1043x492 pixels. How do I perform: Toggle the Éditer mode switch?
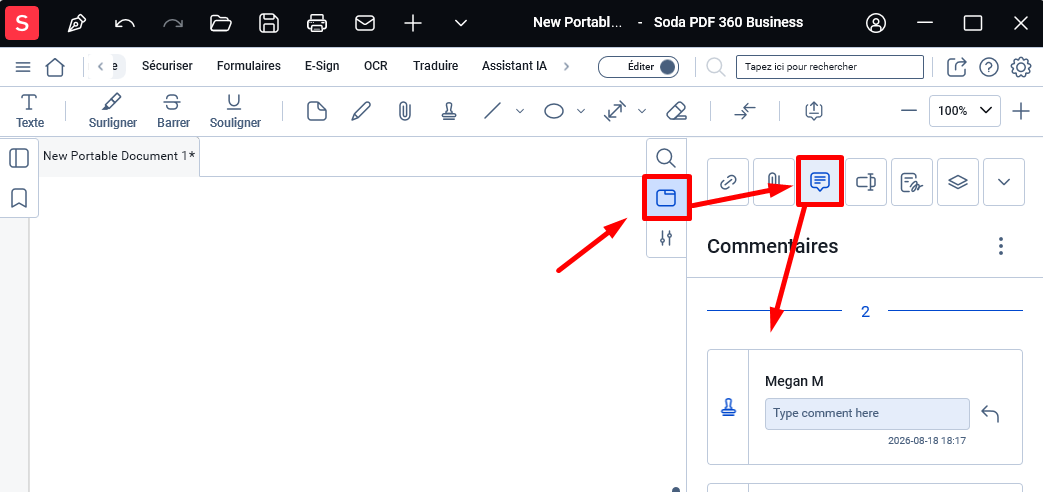coord(639,66)
